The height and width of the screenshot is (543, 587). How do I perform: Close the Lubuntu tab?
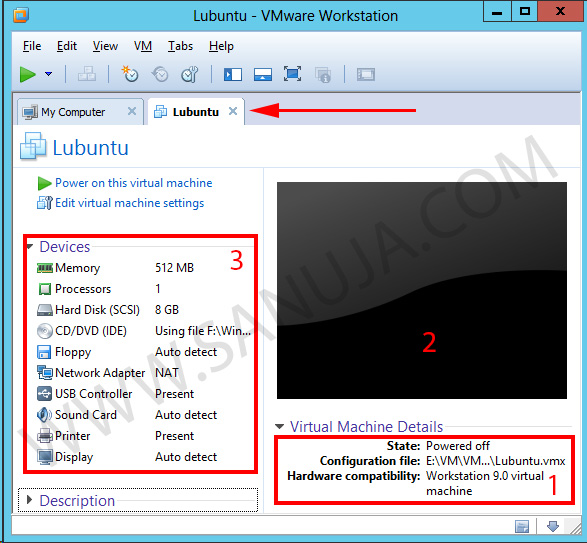point(233,111)
